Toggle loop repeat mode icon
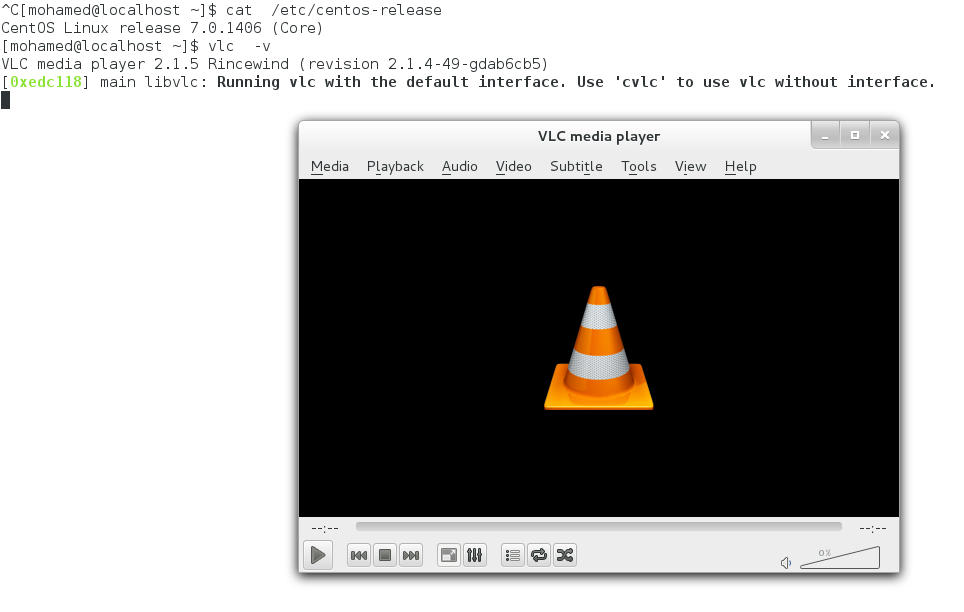This screenshot has width=964, height=612. 539,555
